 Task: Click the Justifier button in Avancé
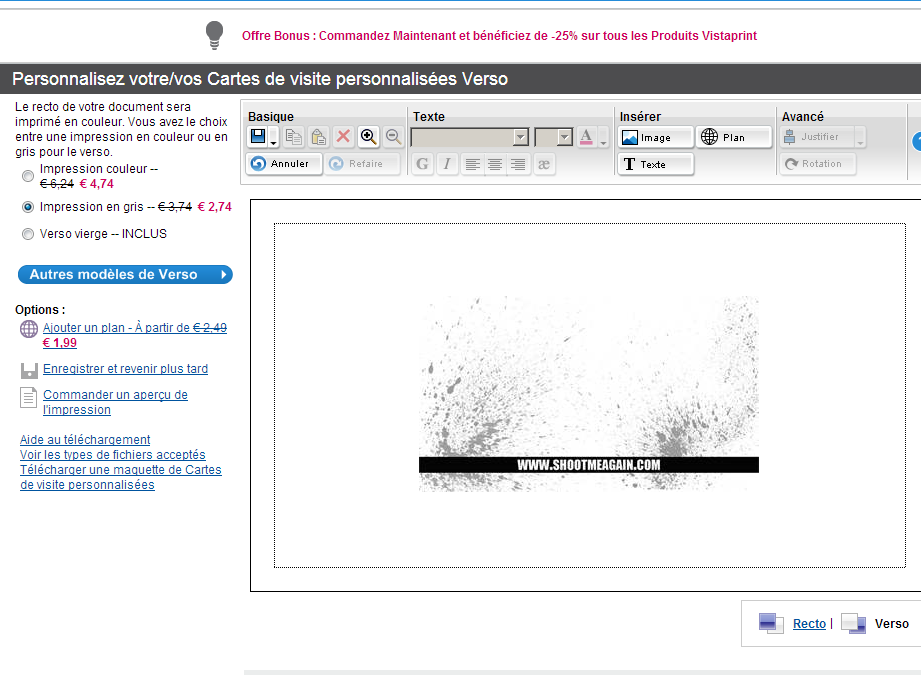tap(817, 137)
